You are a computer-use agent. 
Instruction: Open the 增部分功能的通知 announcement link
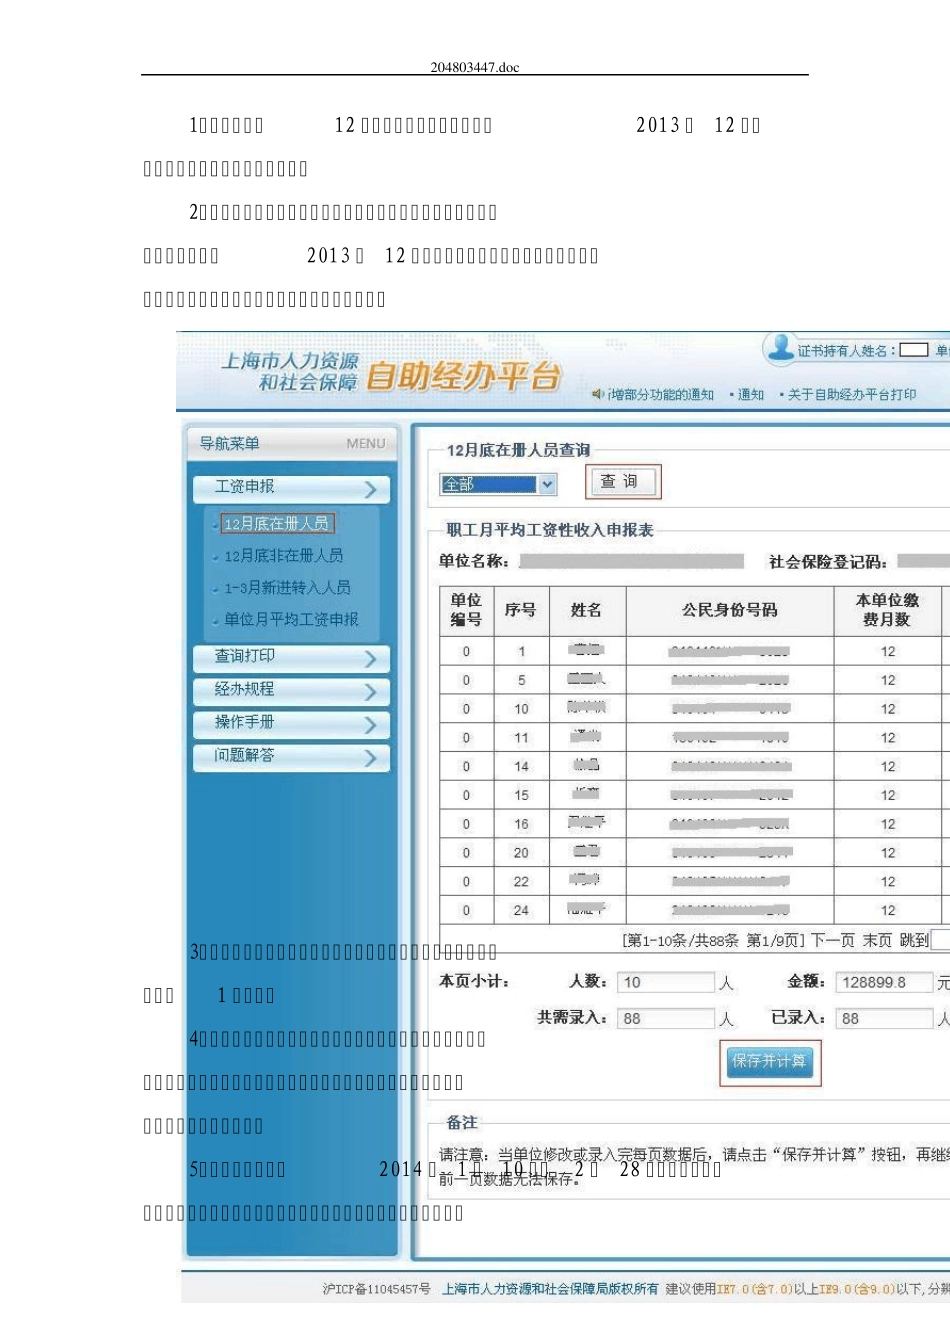[x=661, y=395]
